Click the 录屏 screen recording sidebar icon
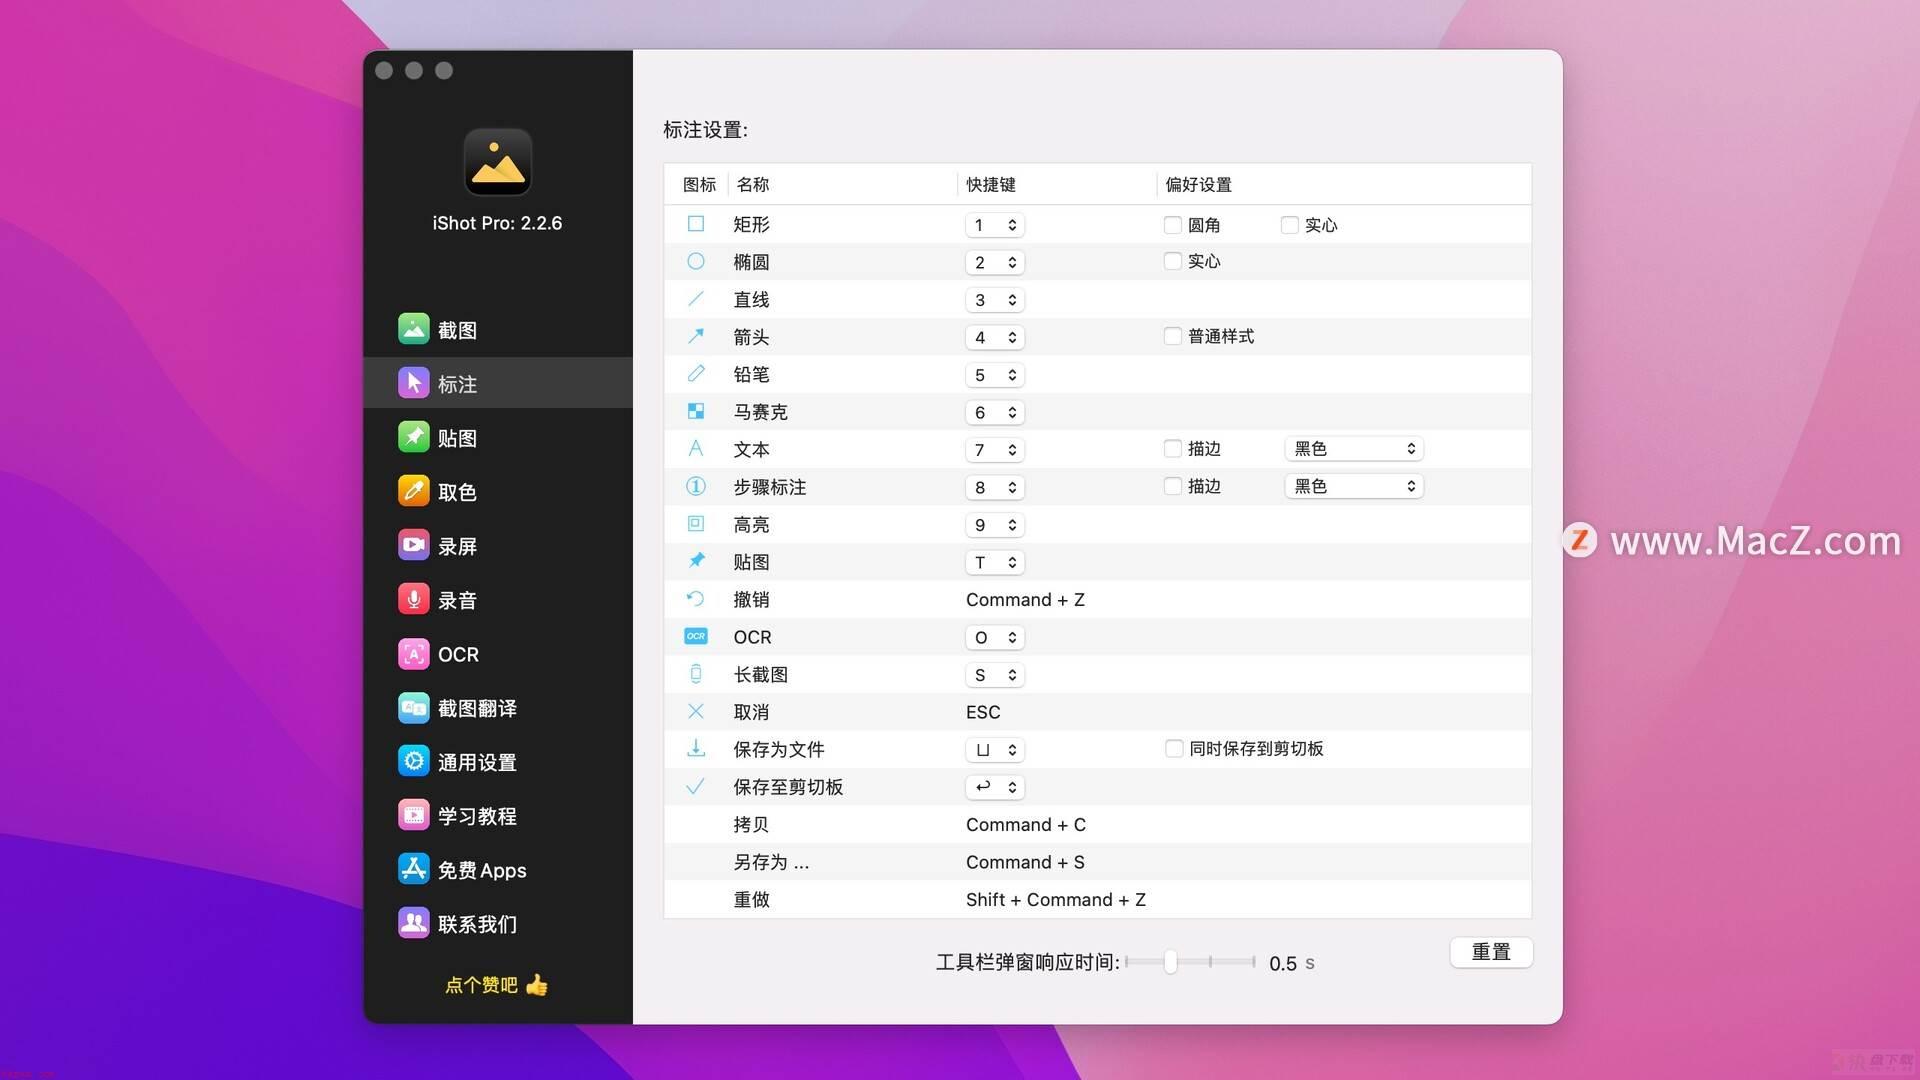The image size is (1920, 1080). coord(414,545)
